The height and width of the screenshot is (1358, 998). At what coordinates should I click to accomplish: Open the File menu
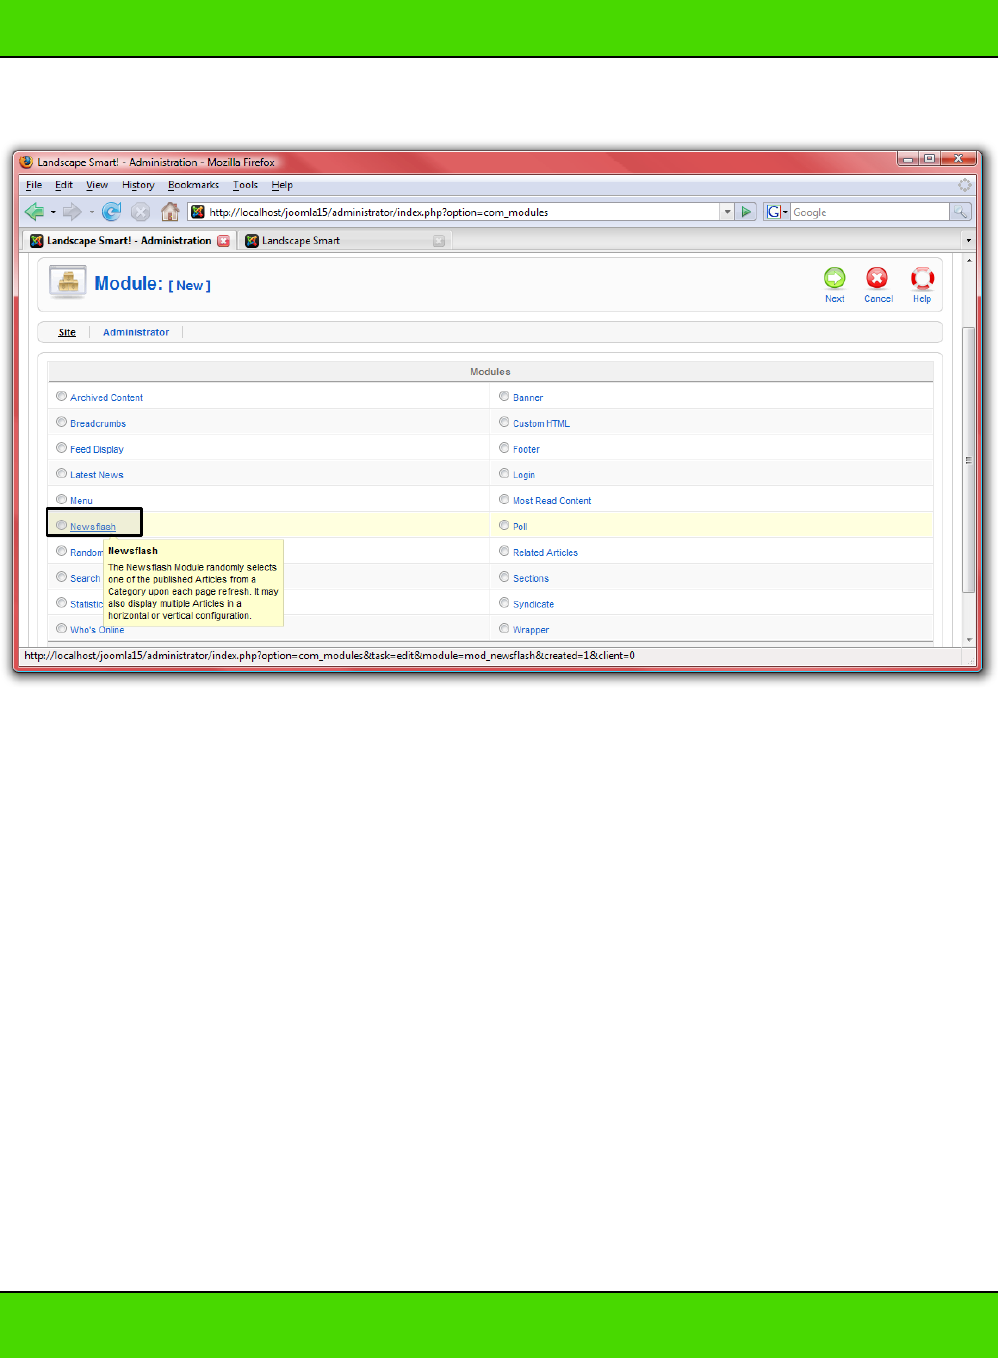pyautogui.click(x=34, y=185)
